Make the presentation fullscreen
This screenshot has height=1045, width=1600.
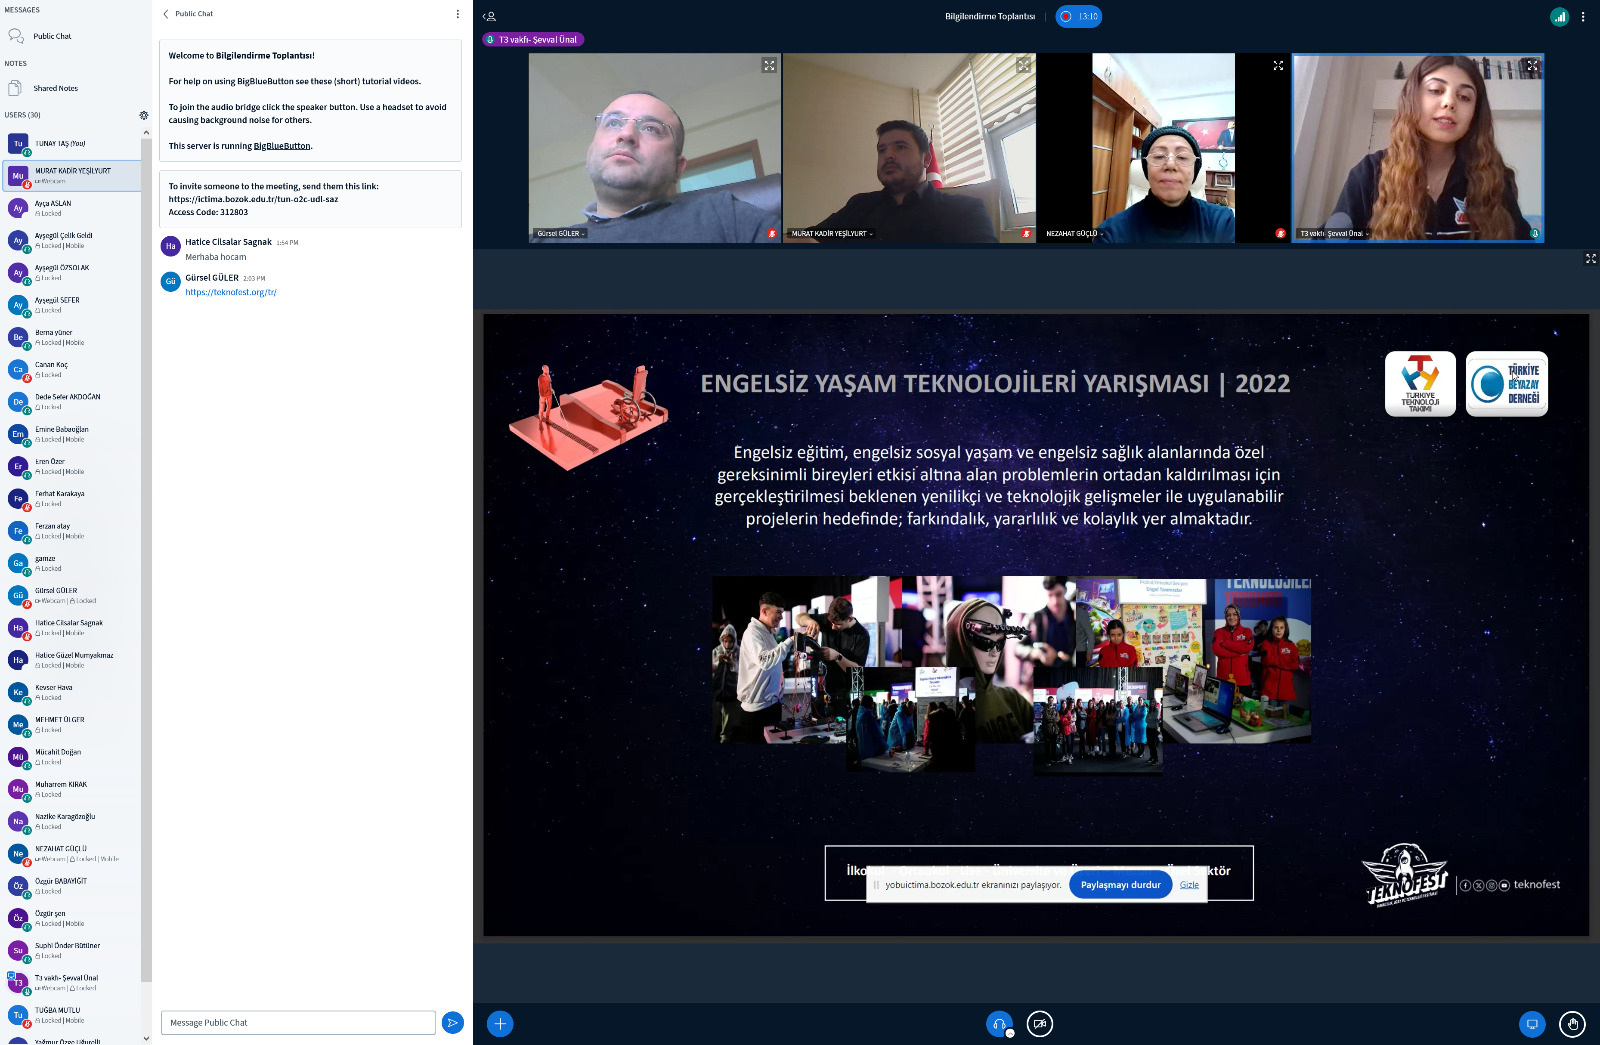click(1590, 258)
